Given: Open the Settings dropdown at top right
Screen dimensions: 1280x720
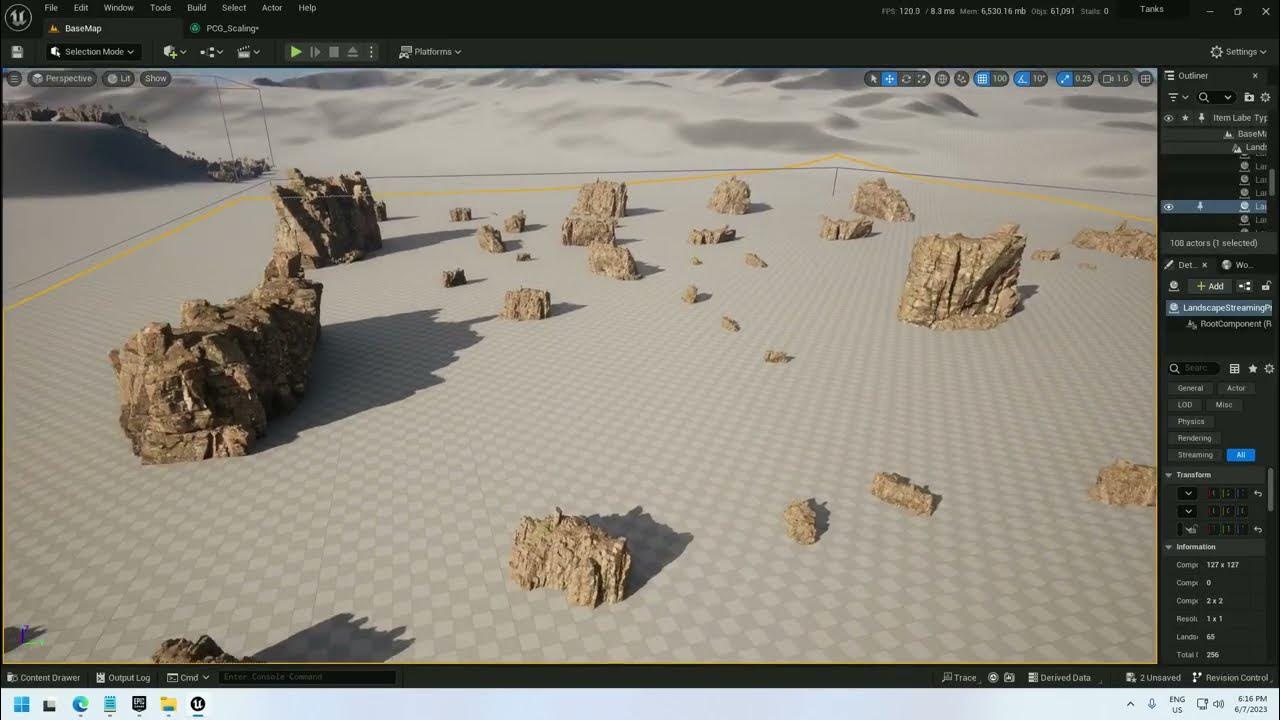Looking at the screenshot, I should [1239, 52].
